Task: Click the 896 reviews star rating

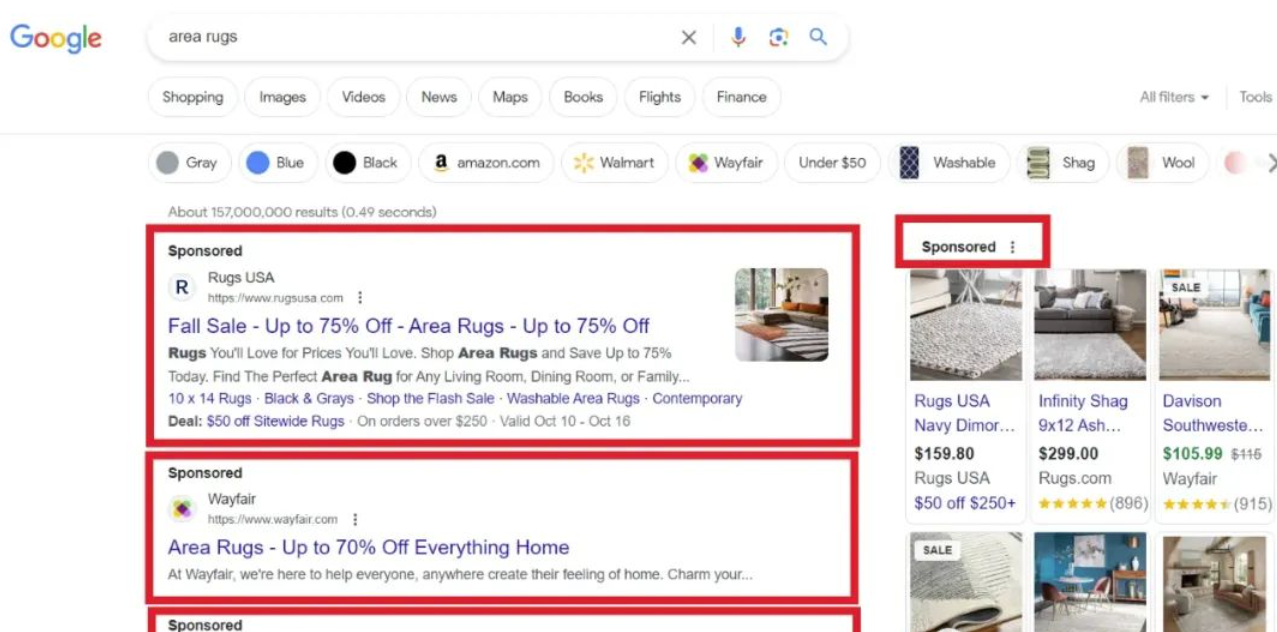Action: click(x=1093, y=504)
